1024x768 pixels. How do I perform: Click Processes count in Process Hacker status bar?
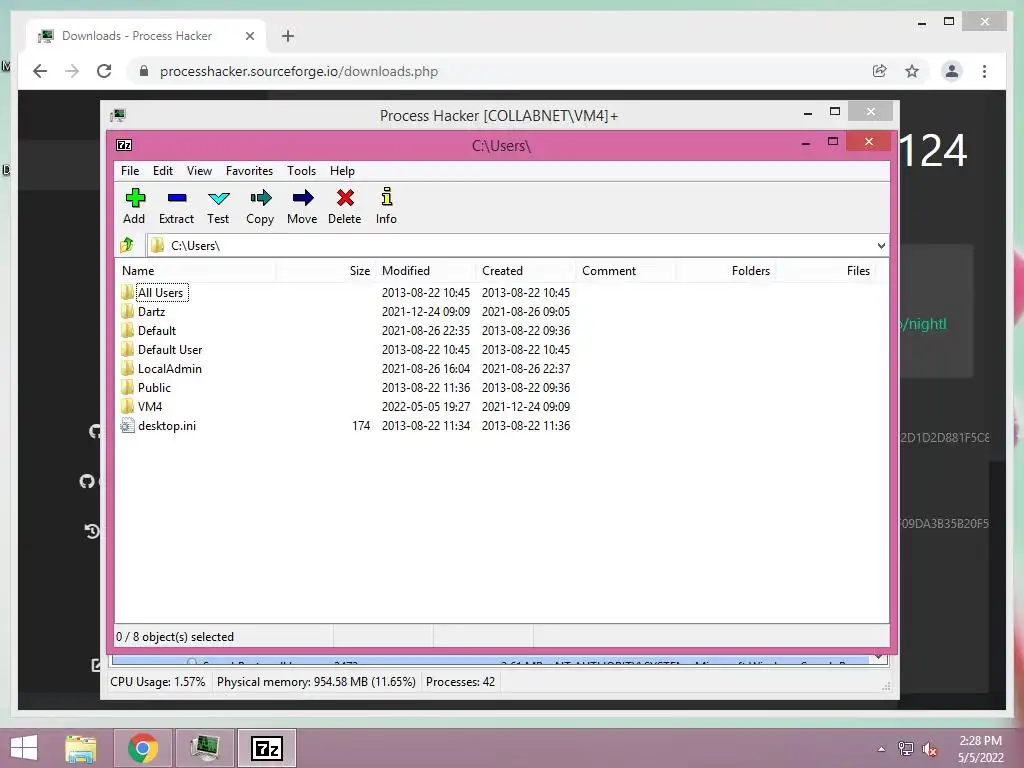tap(460, 682)
